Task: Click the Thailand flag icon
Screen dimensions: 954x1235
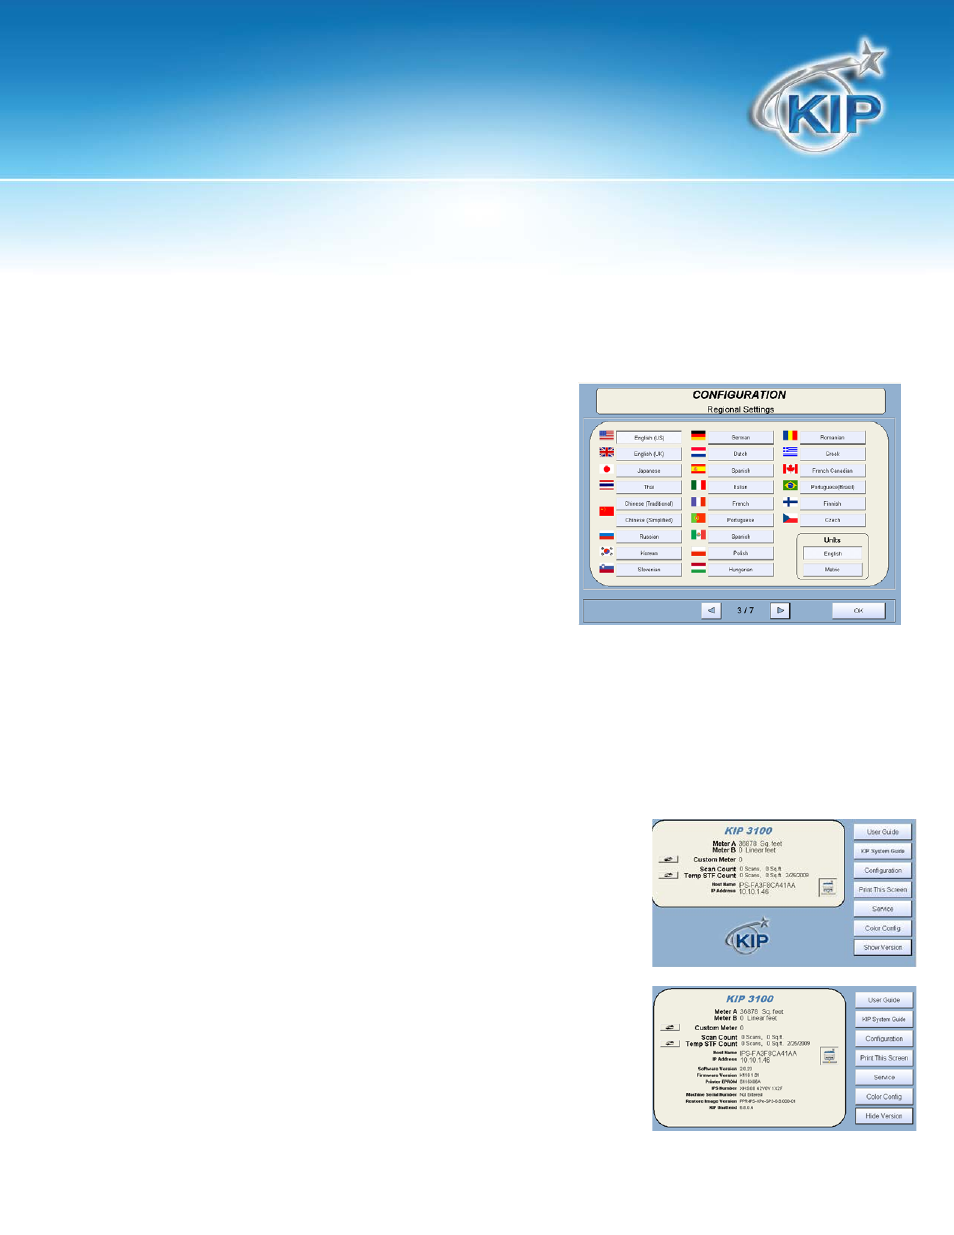Action: tap(606, 485)
